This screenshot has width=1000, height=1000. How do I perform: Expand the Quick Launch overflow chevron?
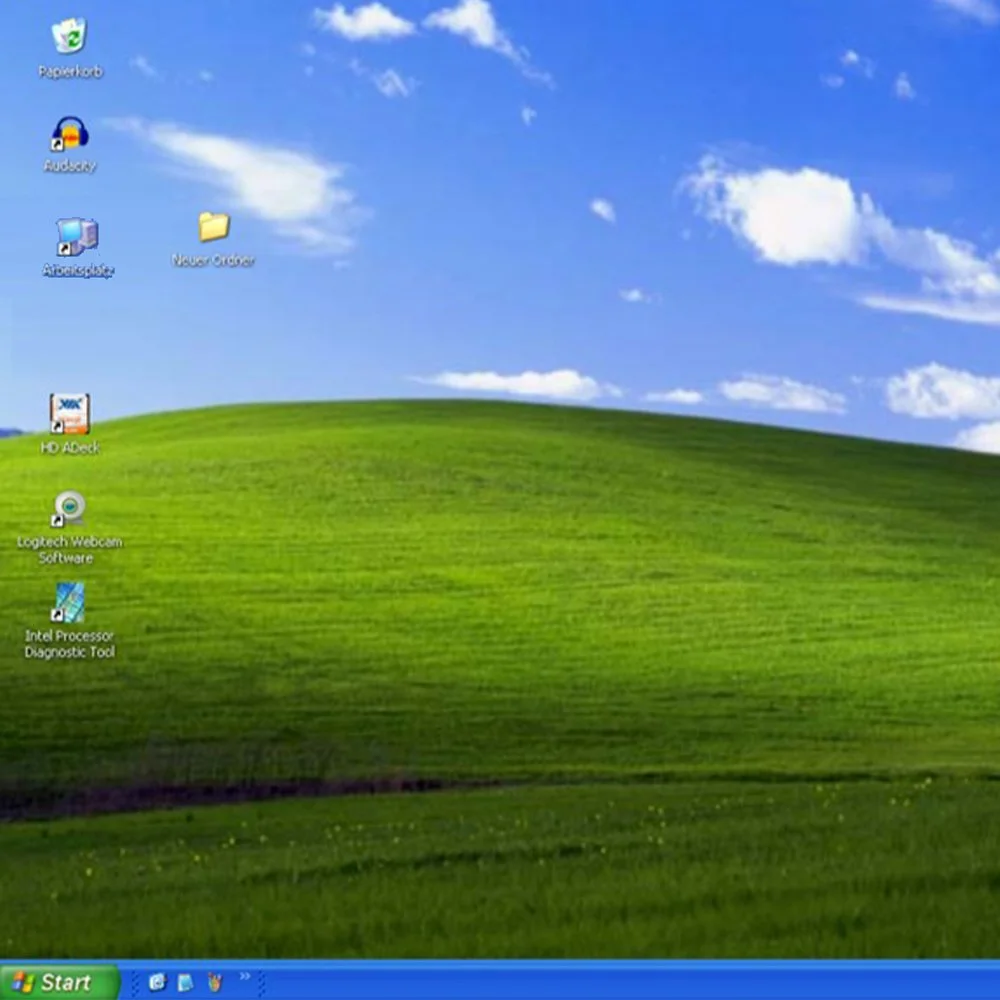click(x=245, y=976)
